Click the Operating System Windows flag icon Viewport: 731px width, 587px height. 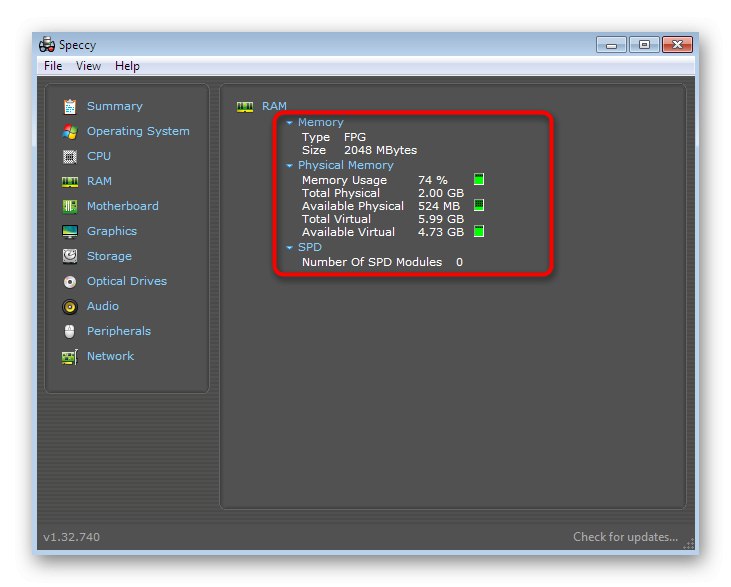point(70,132)
